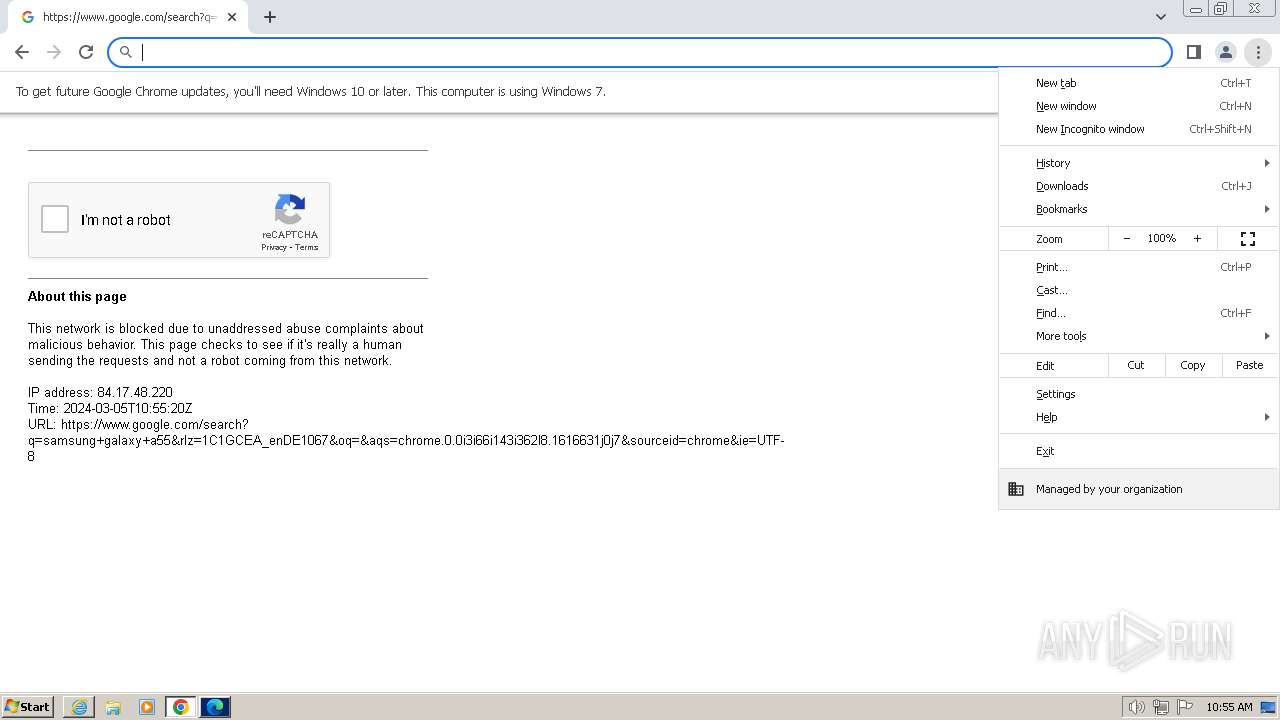The height and width of the screenshot is (720, 1280).
Task: Click the Windows 7 update notice text
Action: [x=311, y=91]
